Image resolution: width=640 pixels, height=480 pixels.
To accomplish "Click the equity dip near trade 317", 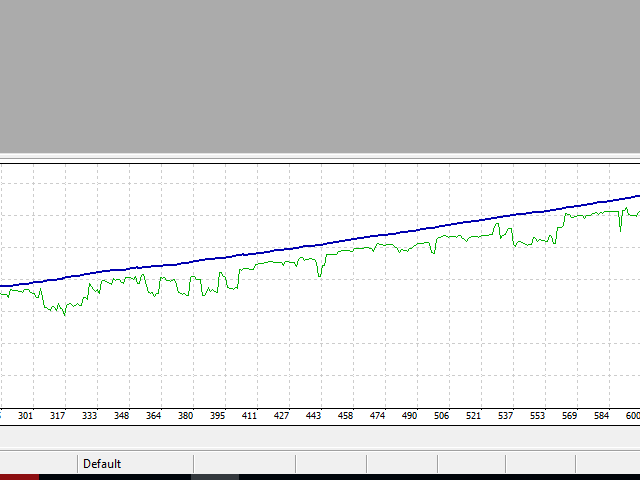I will [x=64, y=313].
